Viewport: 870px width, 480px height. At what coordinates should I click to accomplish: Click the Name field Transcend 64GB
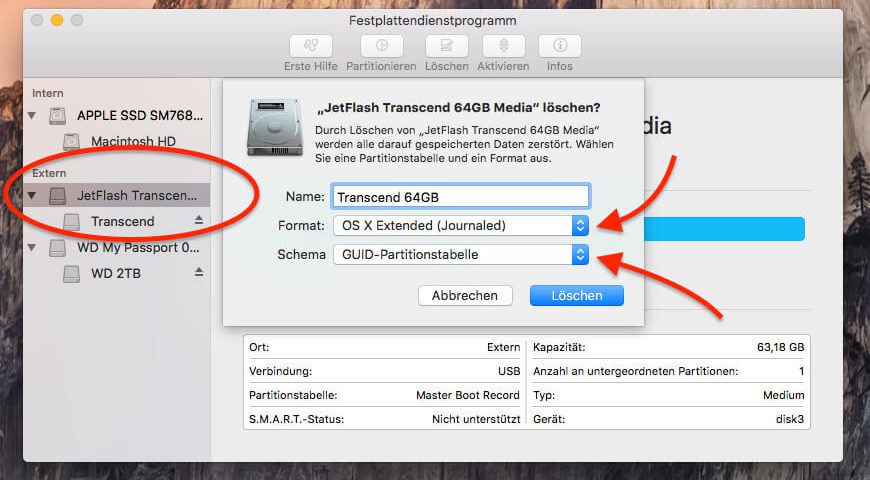point(461,197)
